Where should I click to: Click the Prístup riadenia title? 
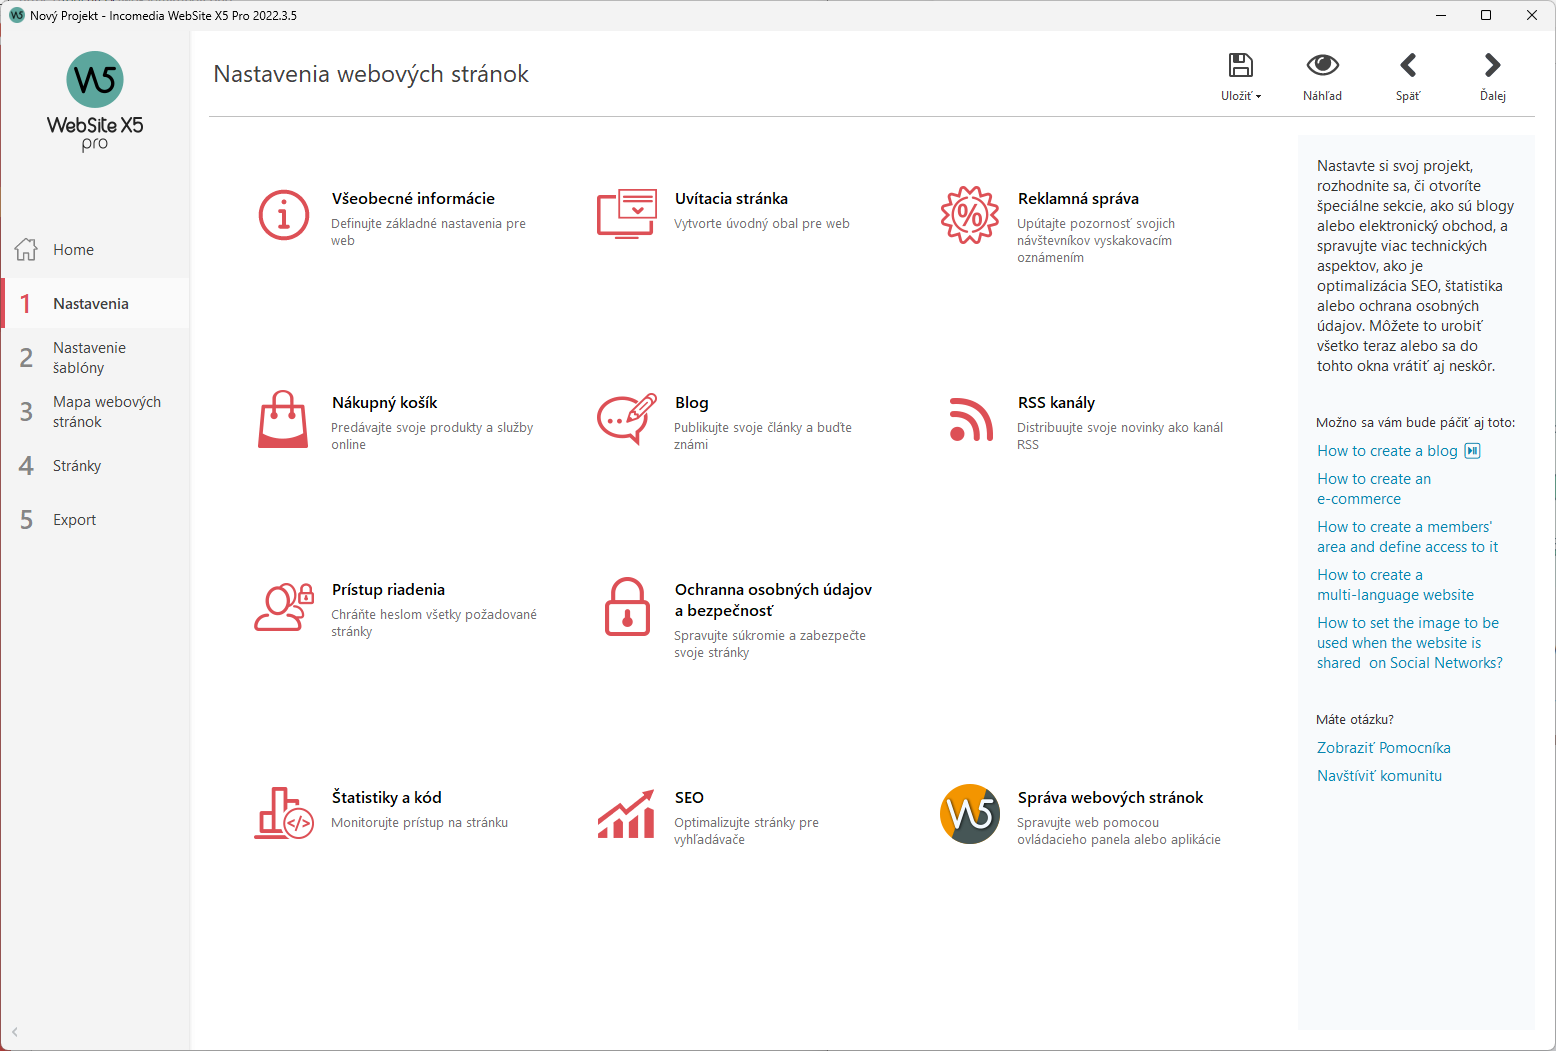pyautogui.click(x=388, y=590)
